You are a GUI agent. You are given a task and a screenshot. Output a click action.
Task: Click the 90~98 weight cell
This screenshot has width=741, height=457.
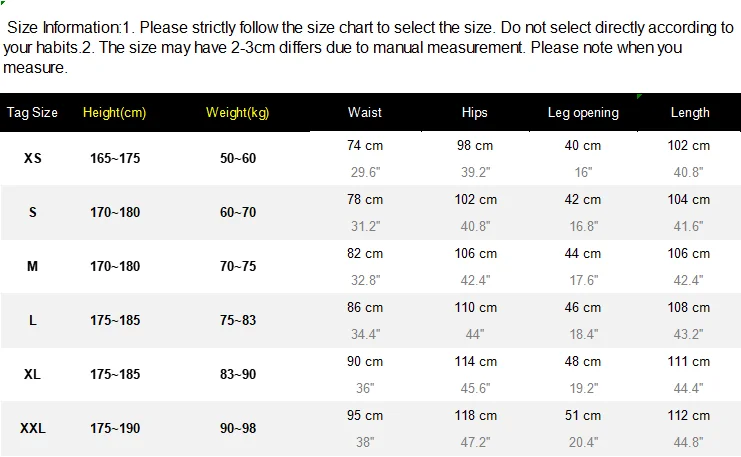[x=238, y=429]
